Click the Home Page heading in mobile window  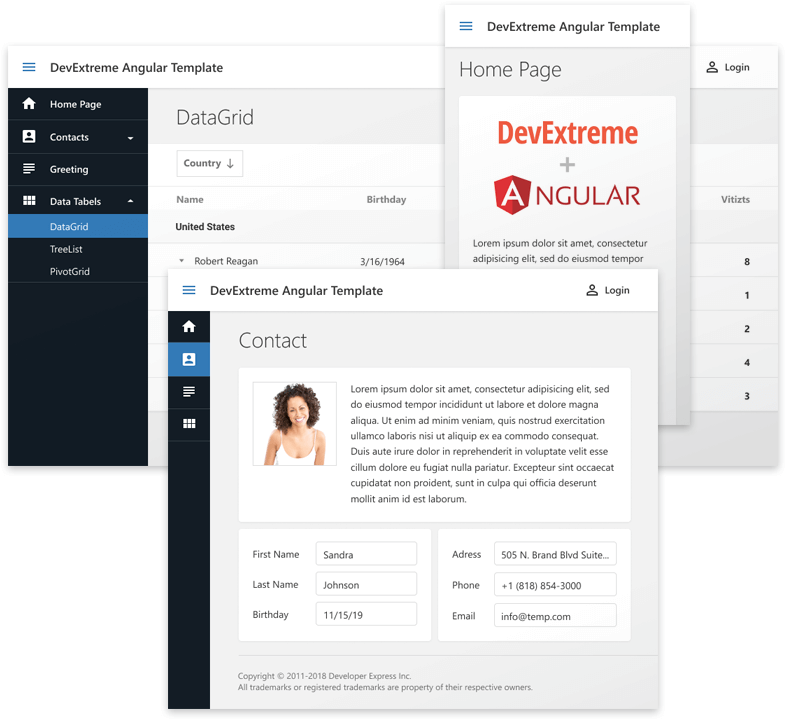pyautogui.click(x=510, y=70)
